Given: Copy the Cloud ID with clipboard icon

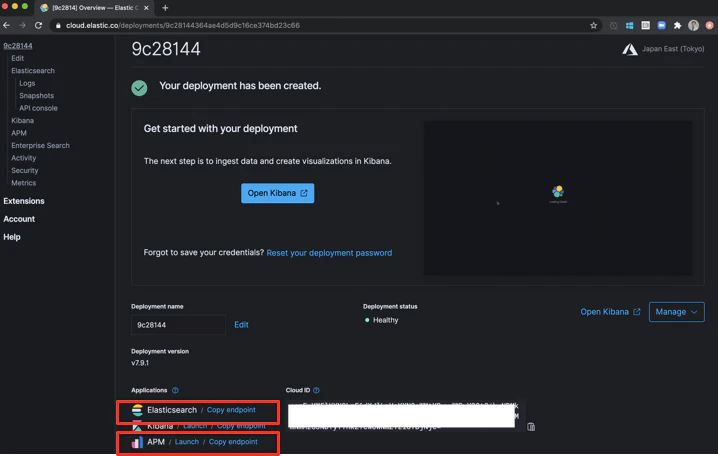Looking at the screenshot, I should tap(531, 427).
